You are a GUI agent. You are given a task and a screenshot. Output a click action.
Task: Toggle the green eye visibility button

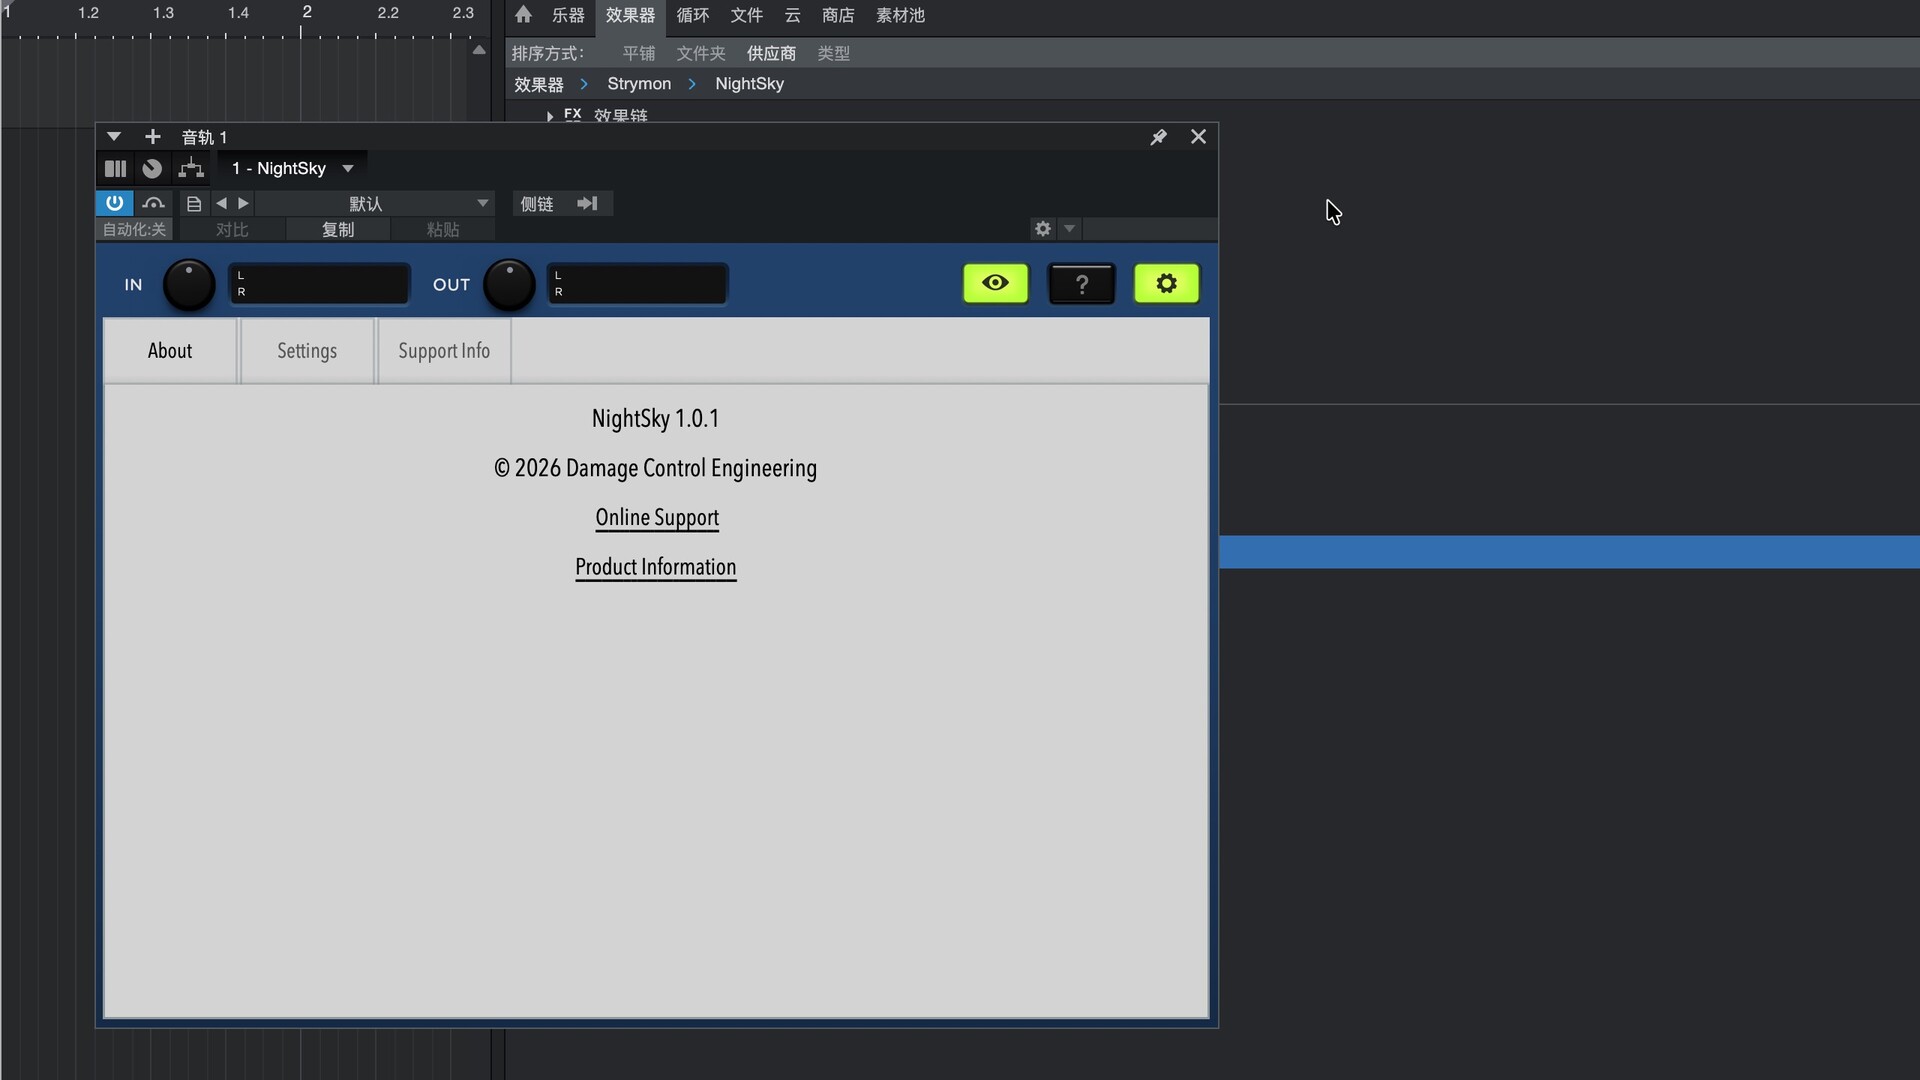coord(995,283)
